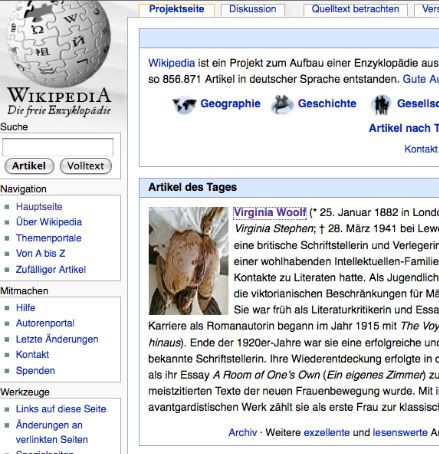
Task: Open Änderungen an verlinkten Seiten link
Action: [52, 432]
